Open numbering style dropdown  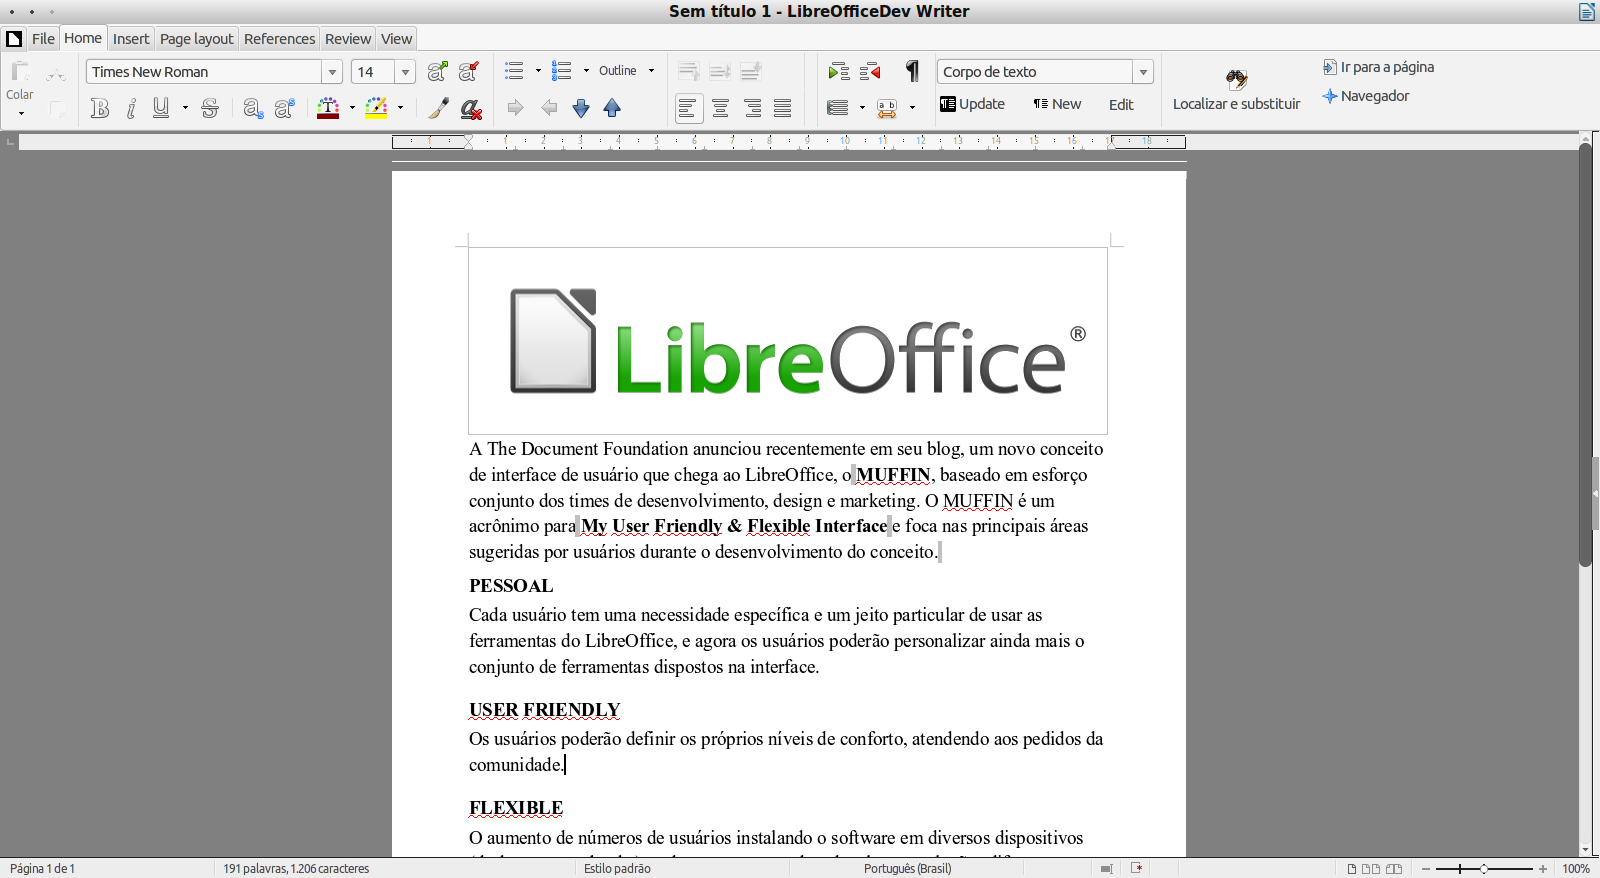586,71
